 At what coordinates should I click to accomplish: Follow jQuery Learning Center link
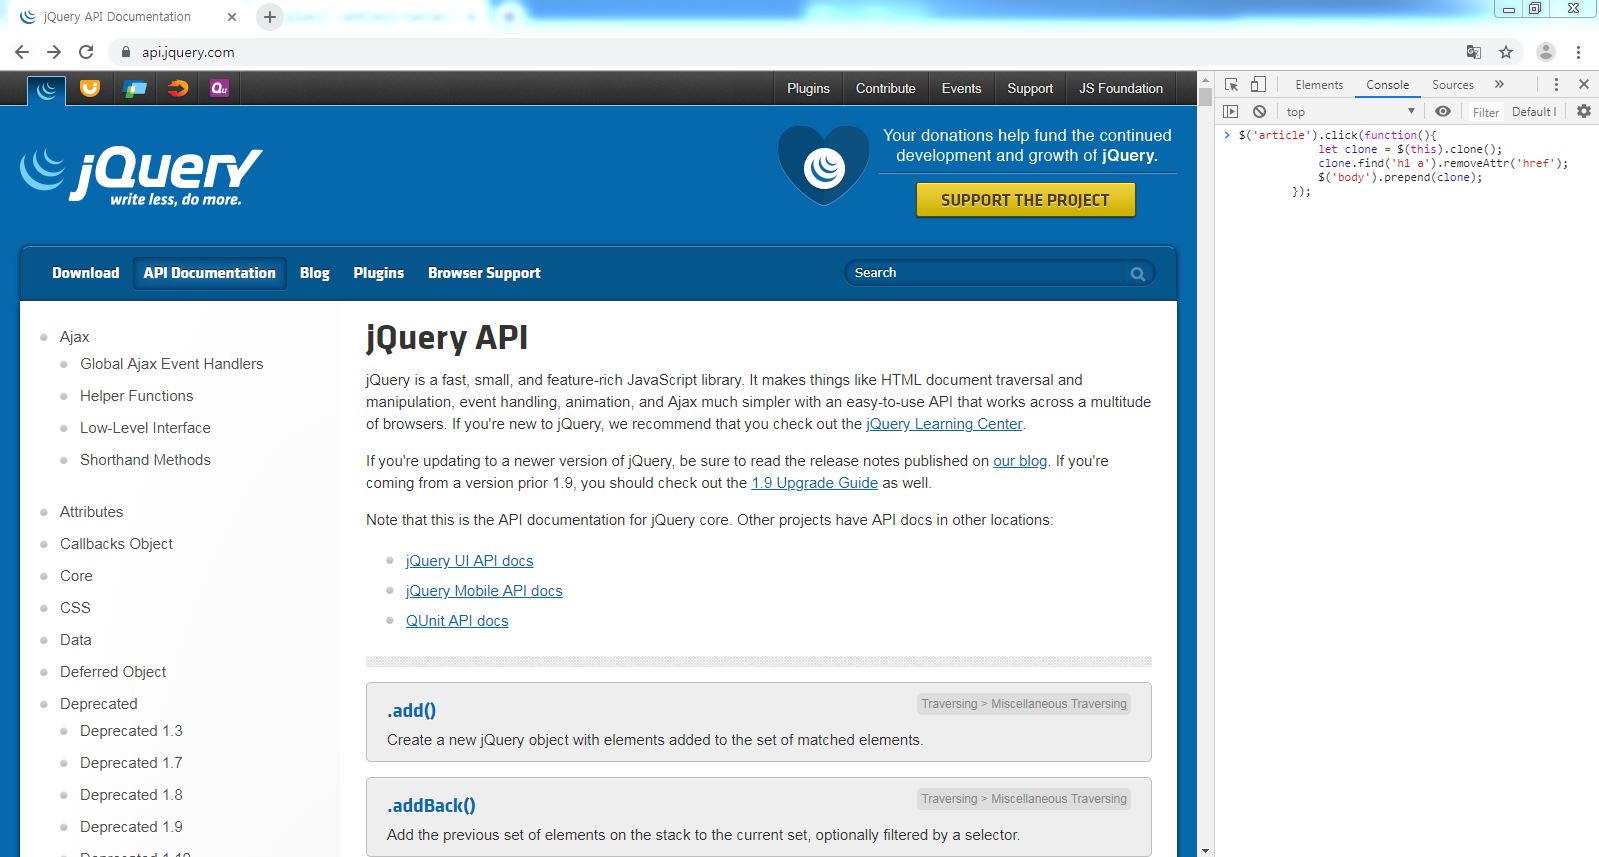(944, 424)
